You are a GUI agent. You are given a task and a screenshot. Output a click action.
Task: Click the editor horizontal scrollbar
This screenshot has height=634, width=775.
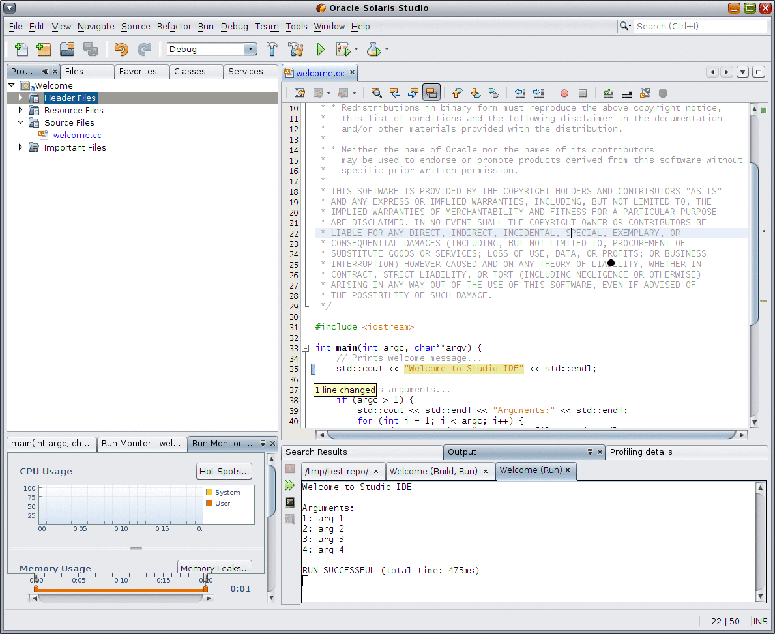click(x=531, y=434)
